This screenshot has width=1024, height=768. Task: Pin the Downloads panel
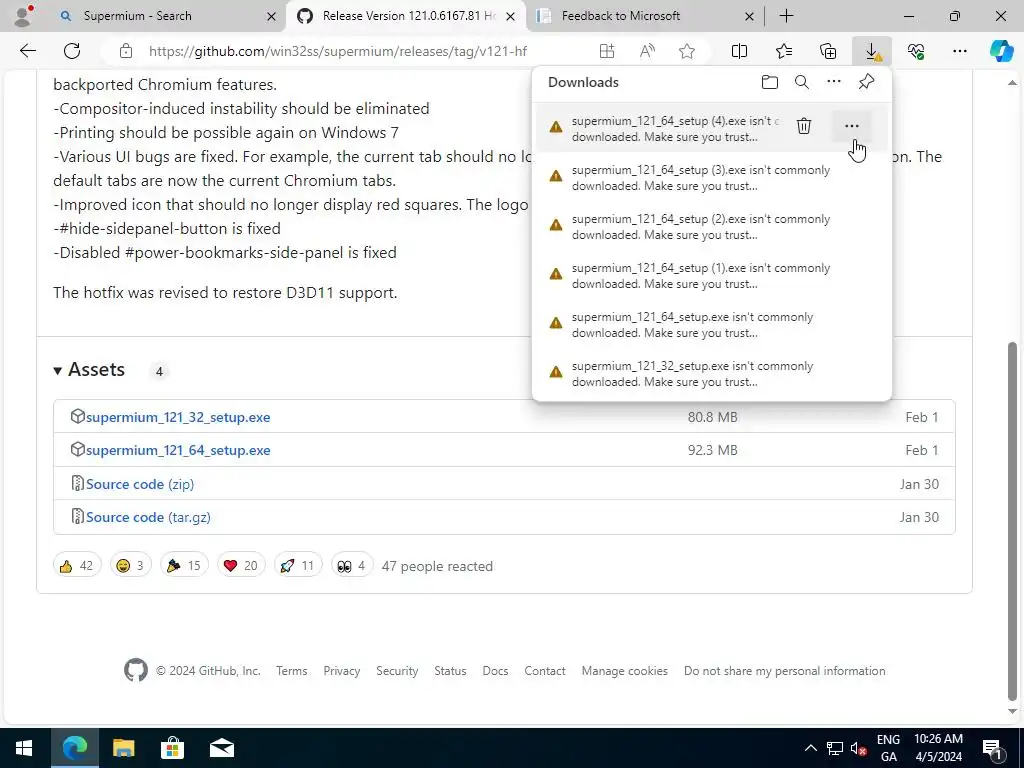pos(866,82)
